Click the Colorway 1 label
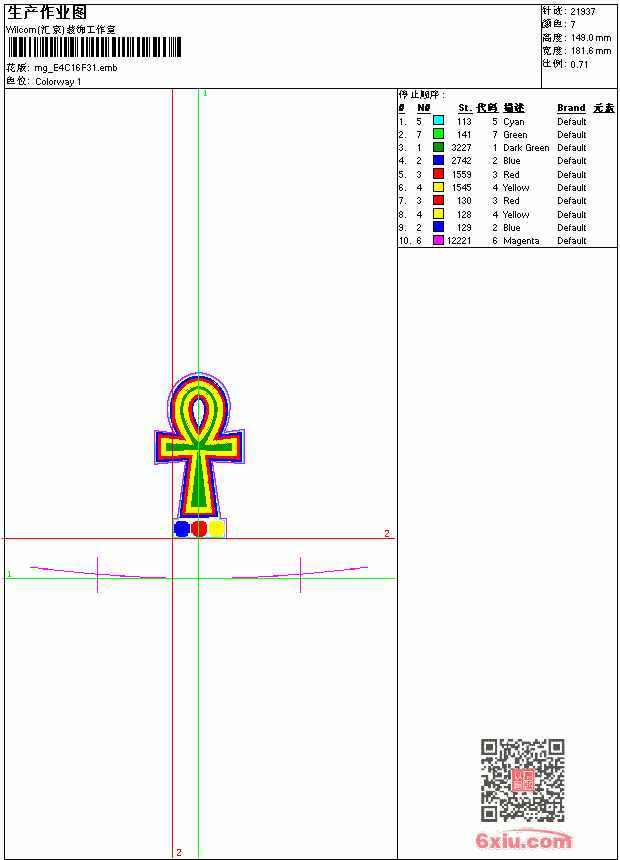This screenshot has height=860, width=620. click(x=58, y=82)
